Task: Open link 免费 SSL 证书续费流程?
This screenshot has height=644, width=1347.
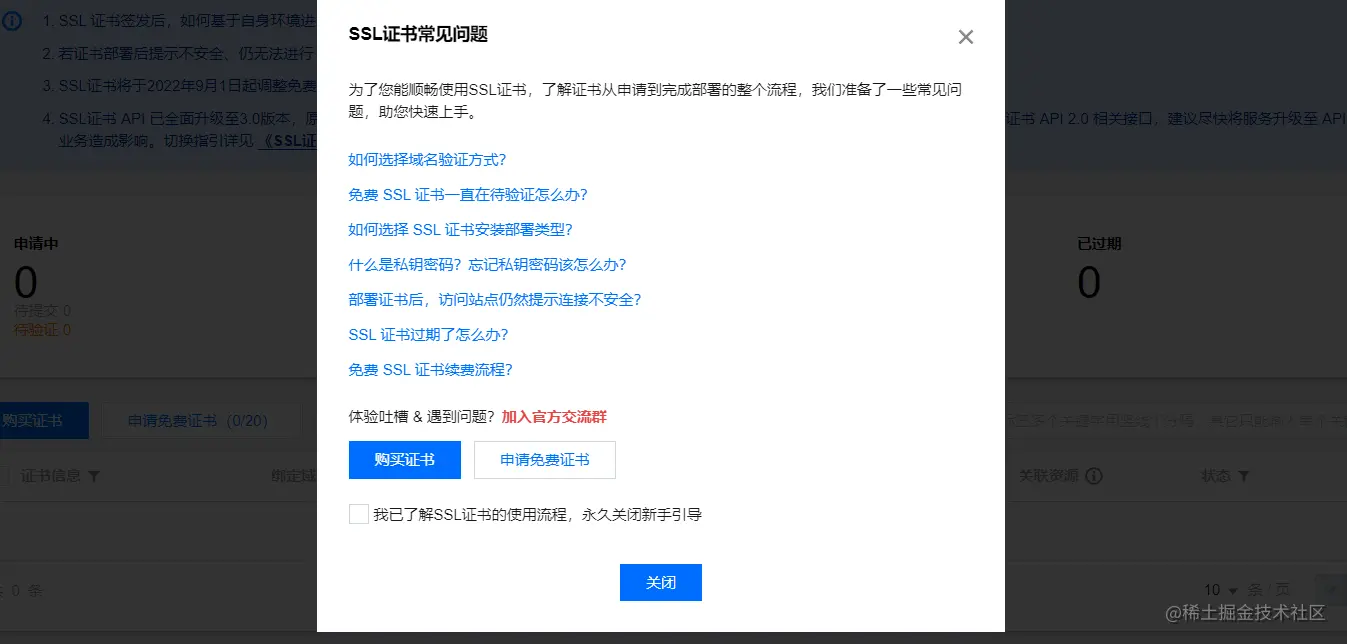Action: [430, 370]
